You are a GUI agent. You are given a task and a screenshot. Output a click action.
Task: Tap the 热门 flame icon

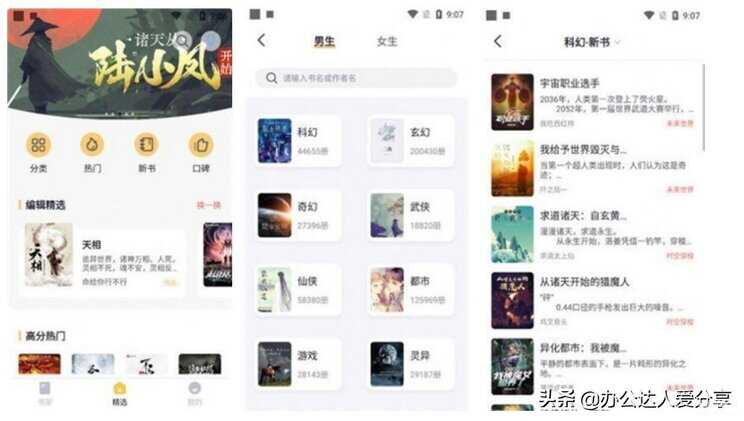click(x=92, y=145)
